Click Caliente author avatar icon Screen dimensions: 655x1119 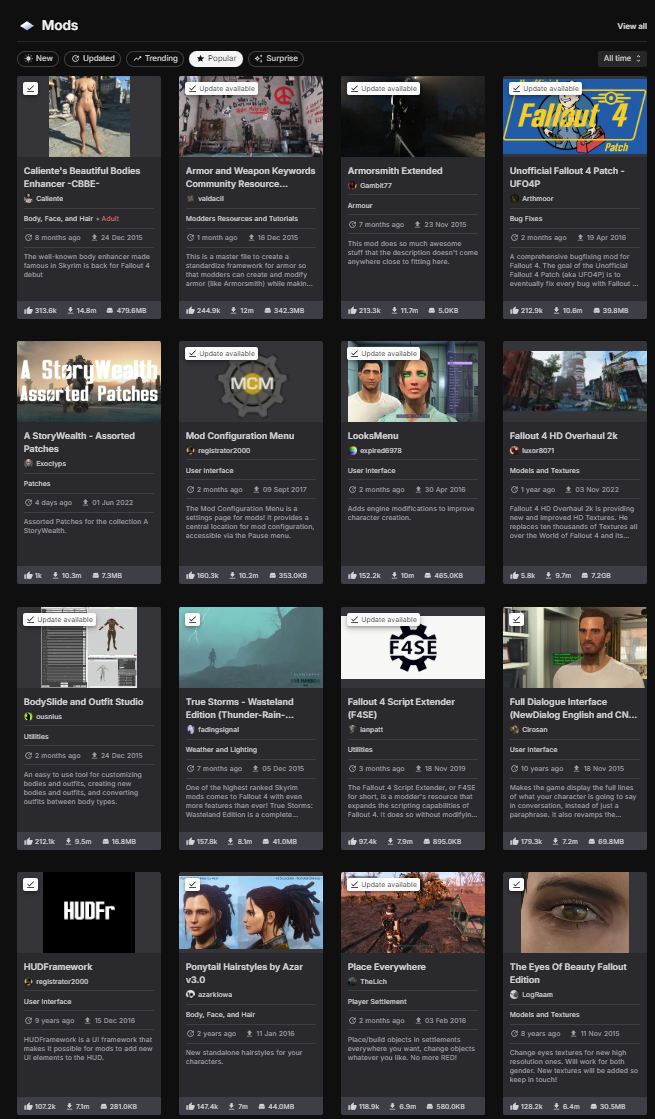coord(28,198)
